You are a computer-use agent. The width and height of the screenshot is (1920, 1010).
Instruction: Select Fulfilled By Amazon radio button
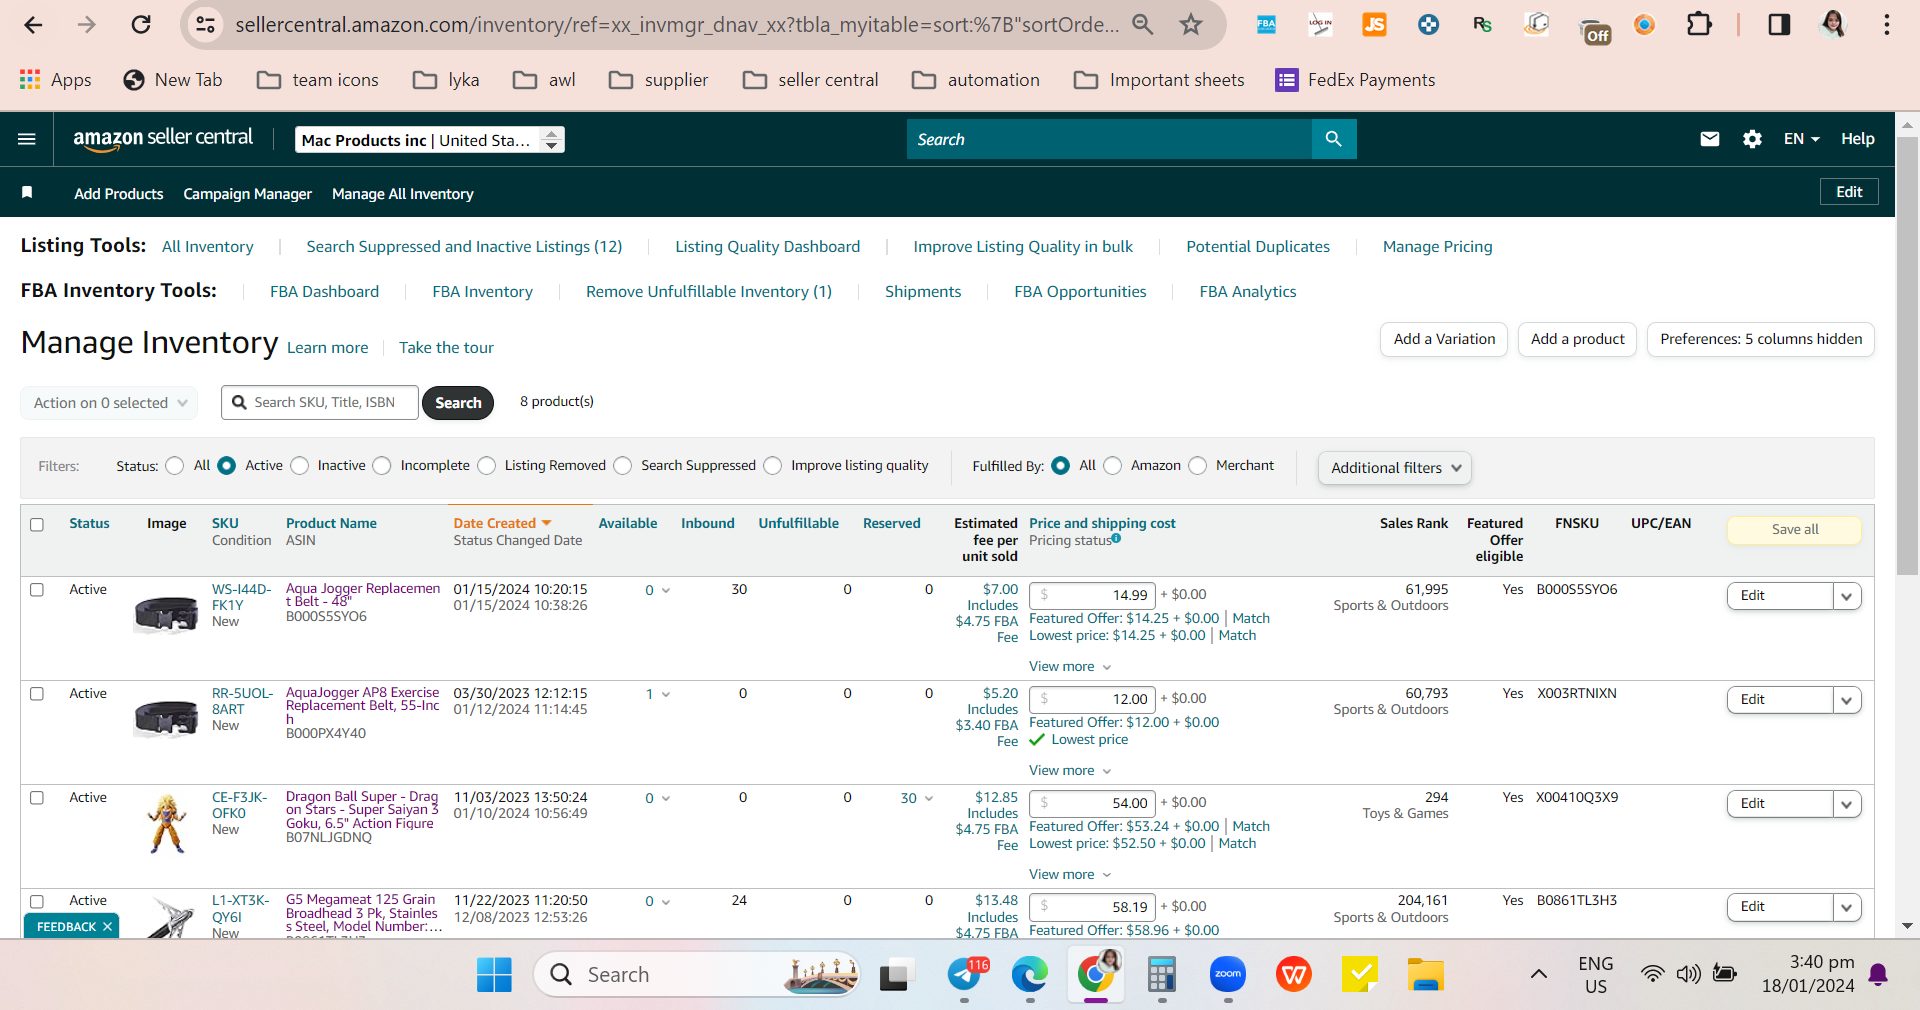(1112, 466)
